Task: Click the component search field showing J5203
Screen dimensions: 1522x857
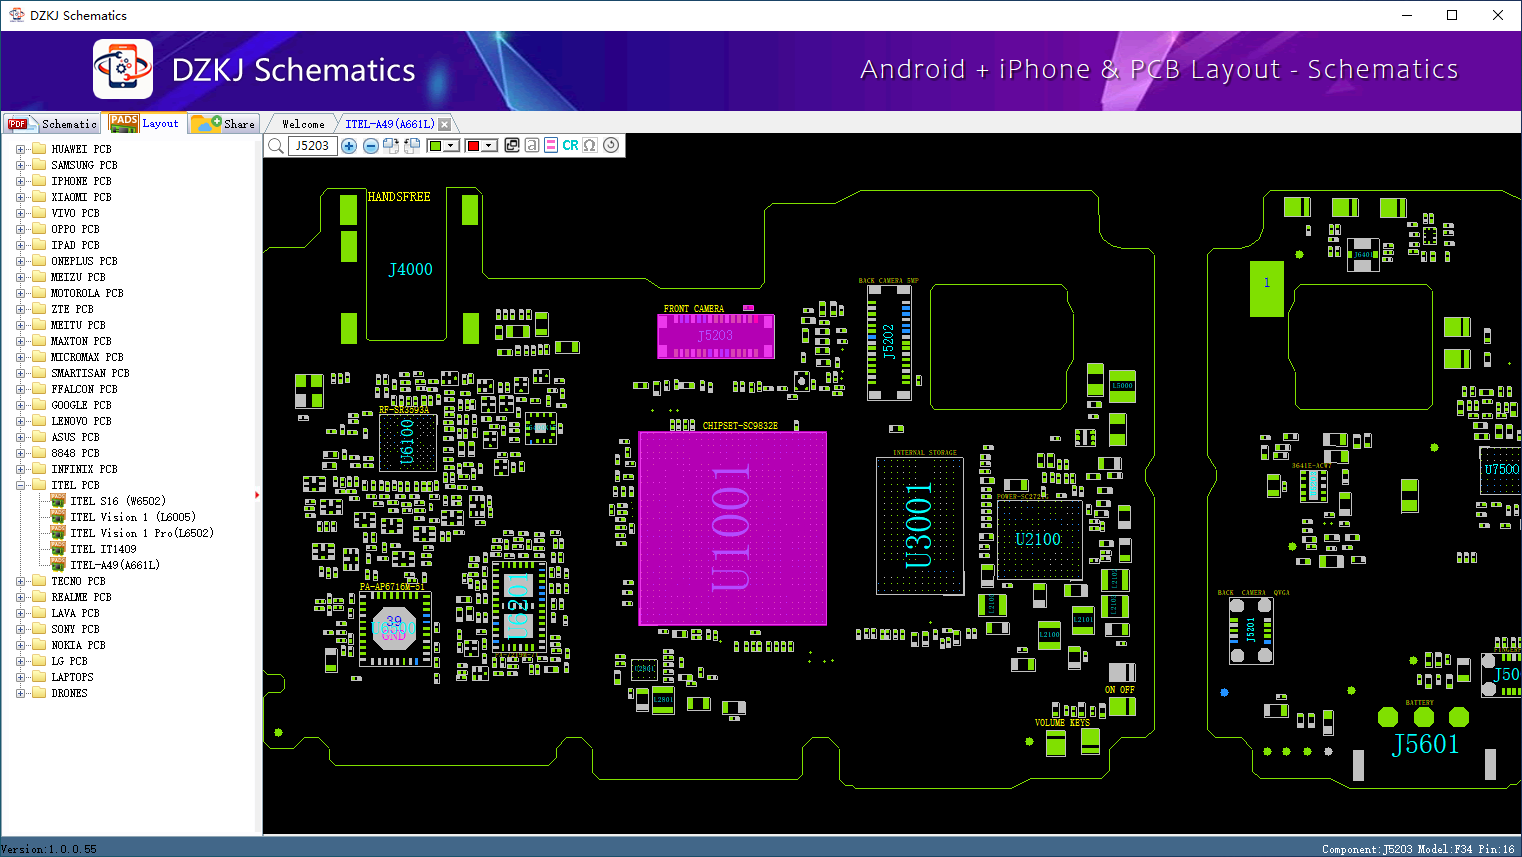Action: click(x=312, y=146)
